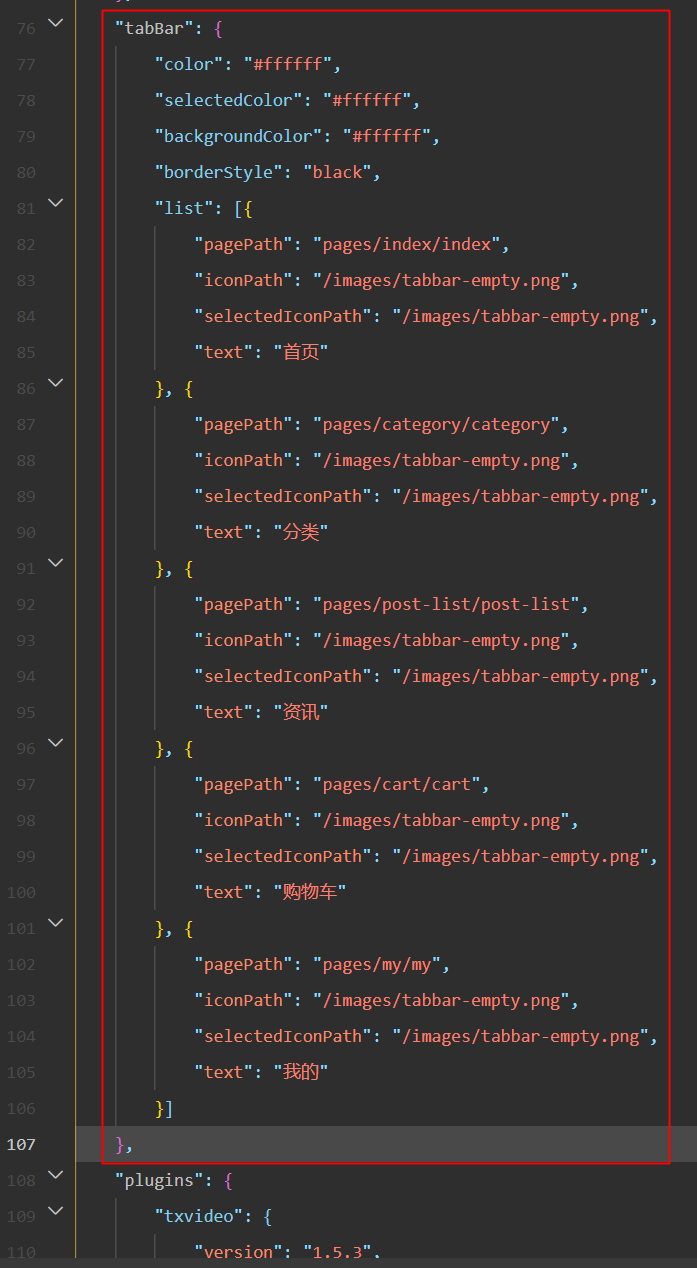Select line number 80 in the gutter
The height and width of the screenshot is (1268, 697).
[x=26, y=172]
